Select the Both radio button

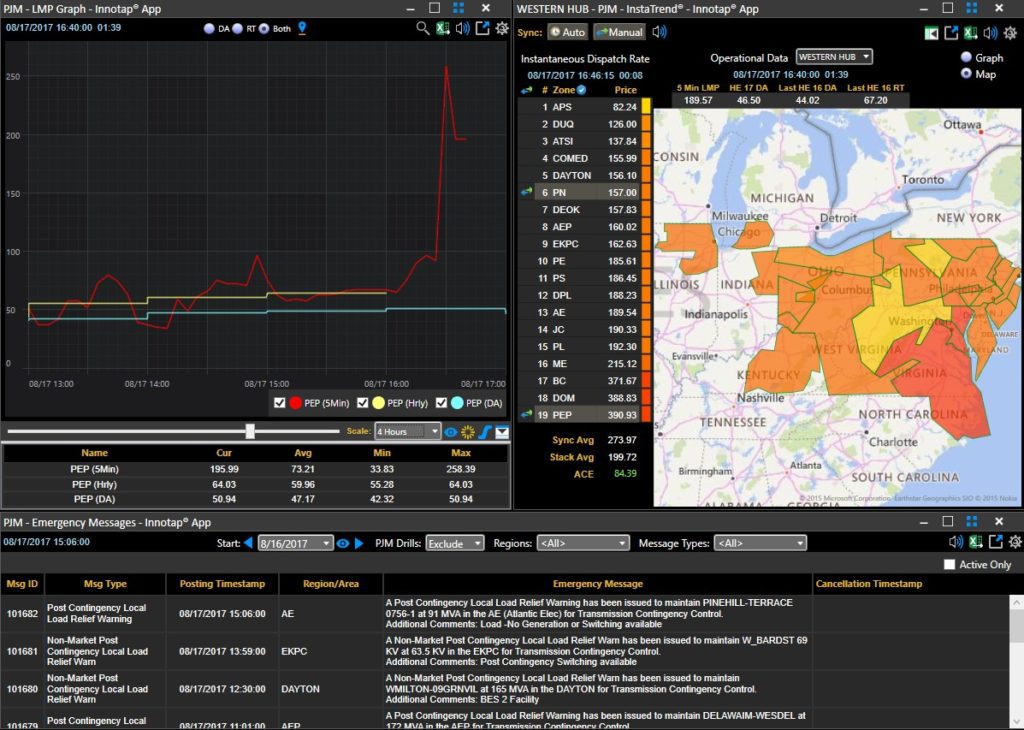pyautogui.click(x=264, y=29)
